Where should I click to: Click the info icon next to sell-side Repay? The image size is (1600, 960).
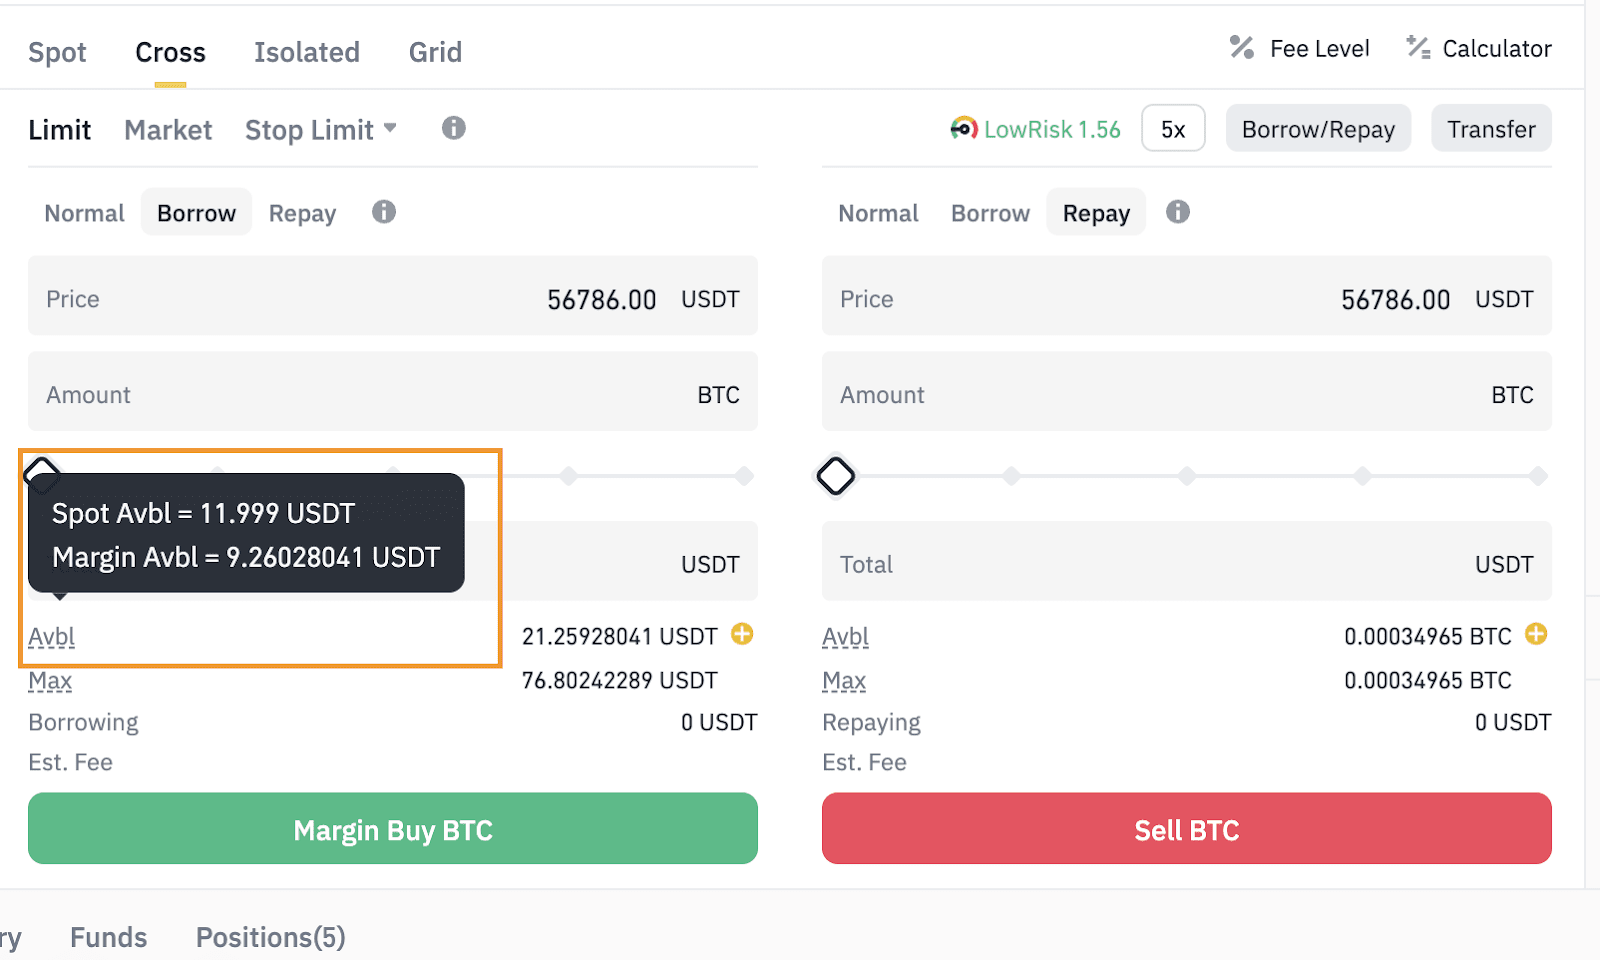pyautogui.click(x=1178, y=212)
